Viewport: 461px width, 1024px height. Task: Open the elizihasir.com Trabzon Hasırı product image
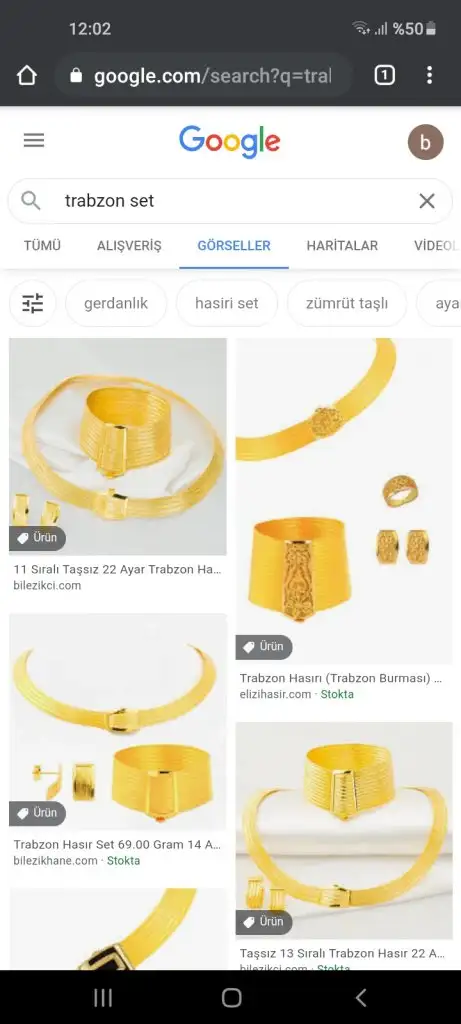[x=344, y=501]
